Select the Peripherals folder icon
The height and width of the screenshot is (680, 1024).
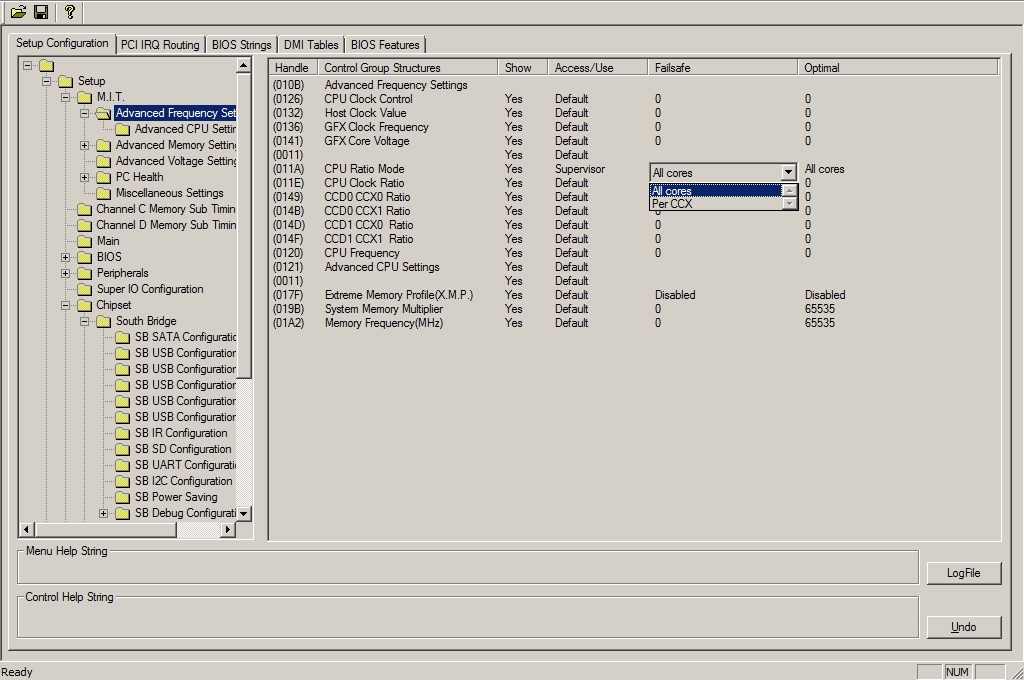(x=84, y=273)
